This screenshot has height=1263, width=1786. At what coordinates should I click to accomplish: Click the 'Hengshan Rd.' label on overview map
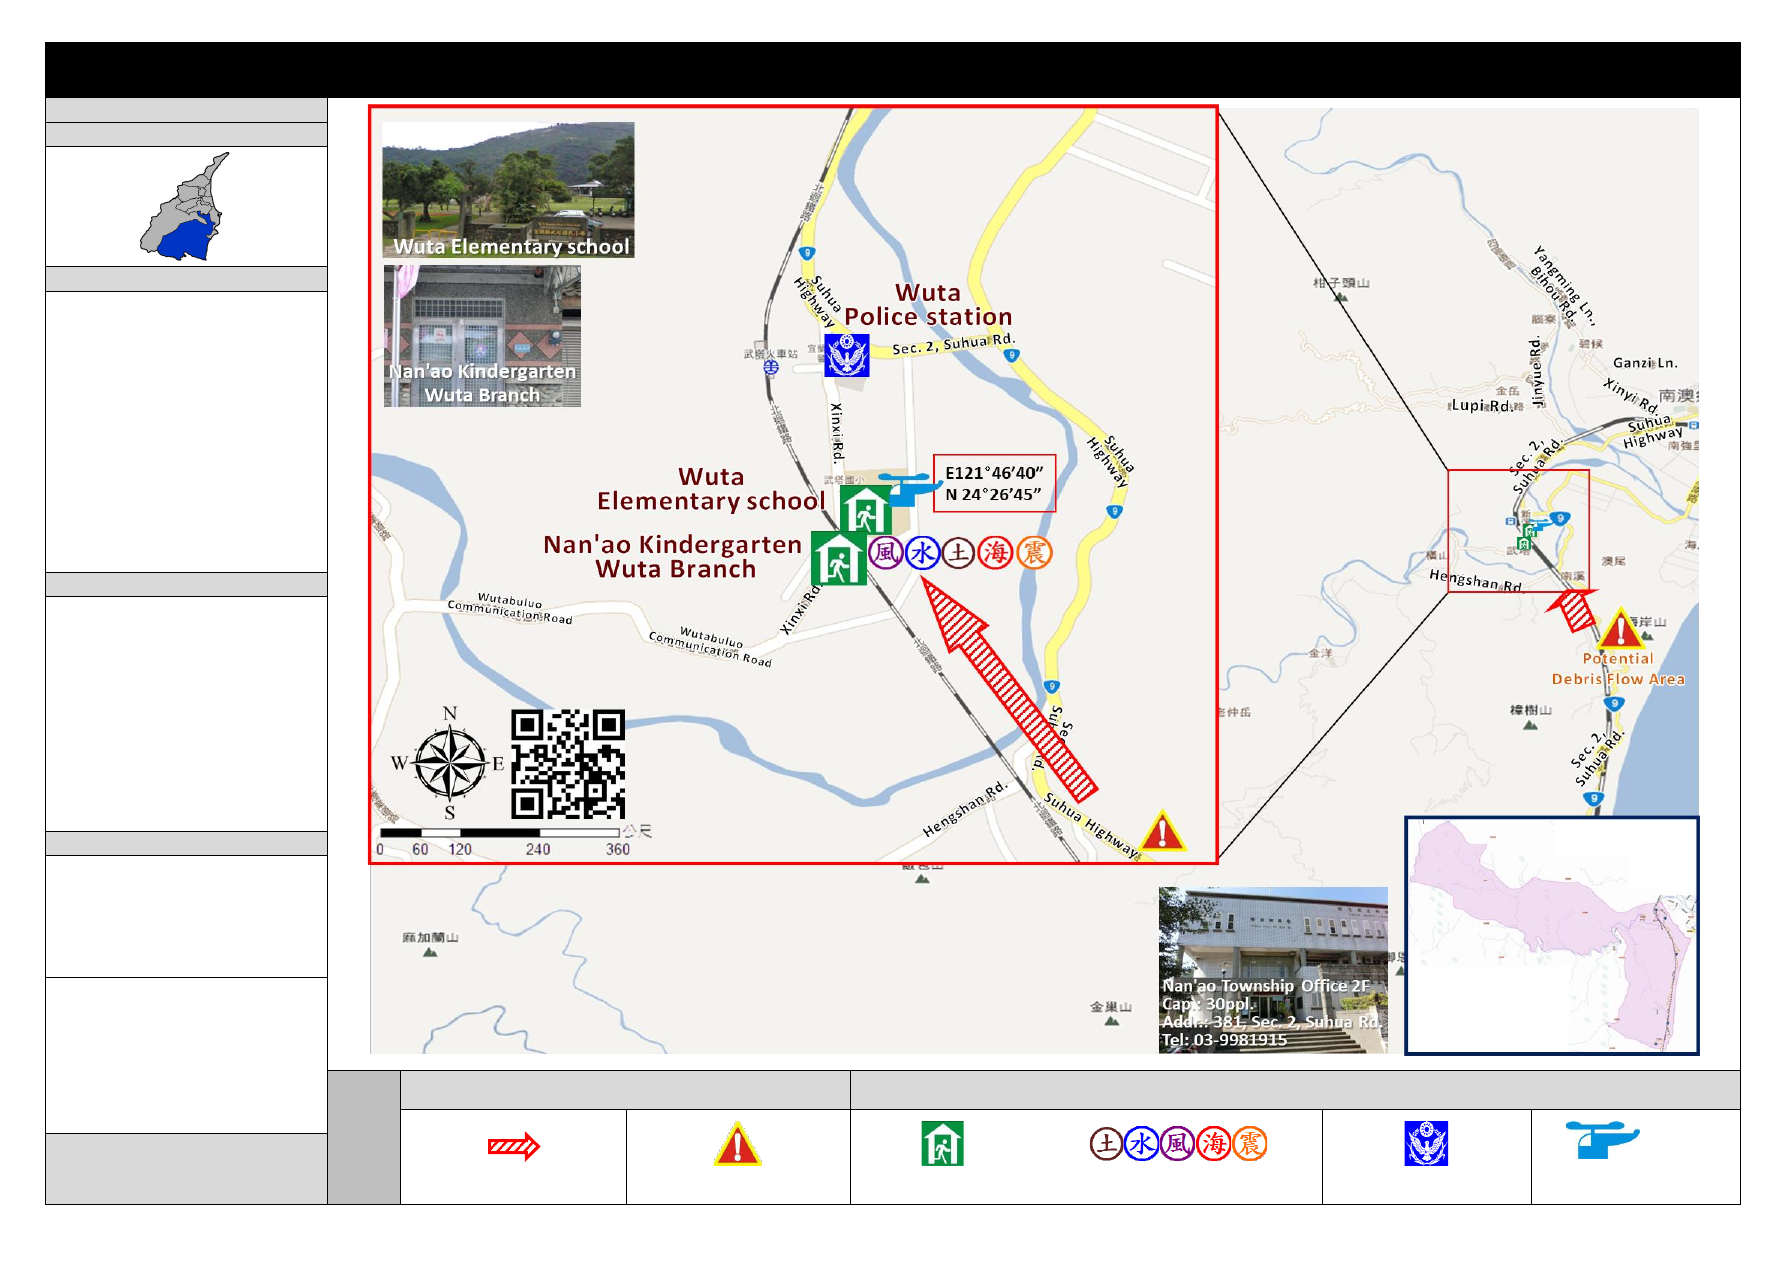click(1476, 580)
